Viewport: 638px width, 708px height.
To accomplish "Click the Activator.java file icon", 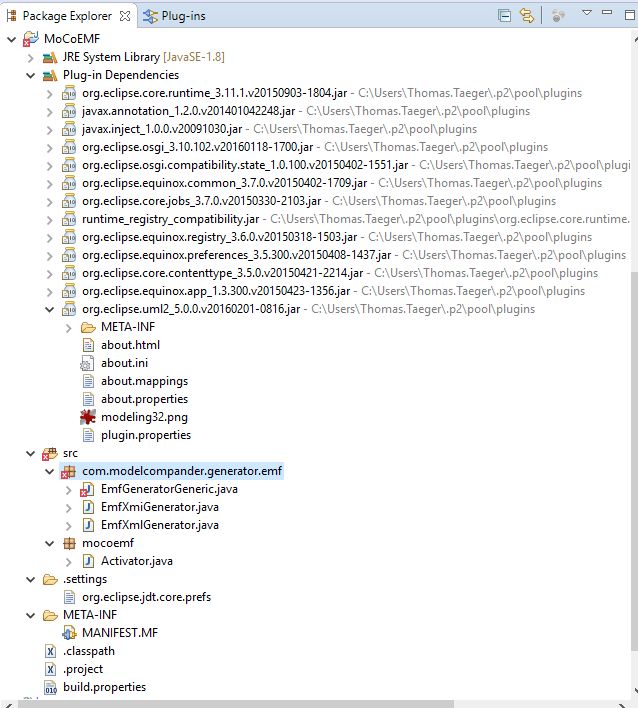I will (x=88, y=561).
